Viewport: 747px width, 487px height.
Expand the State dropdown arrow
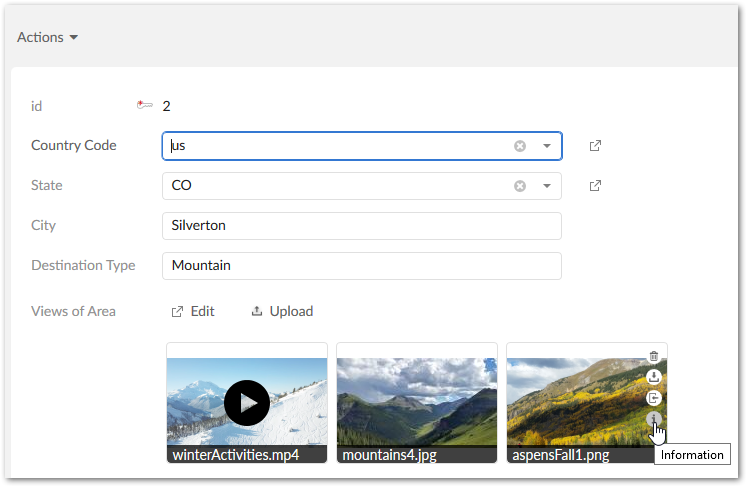click(547, 186)
